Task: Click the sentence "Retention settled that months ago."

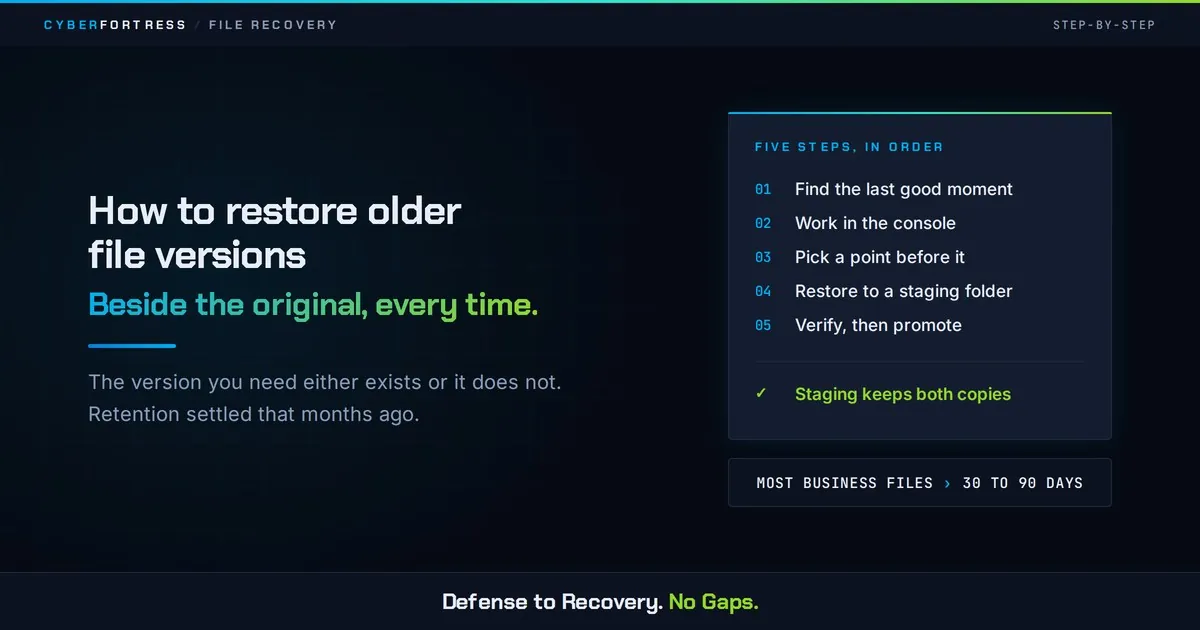Action: click(254, 414)
